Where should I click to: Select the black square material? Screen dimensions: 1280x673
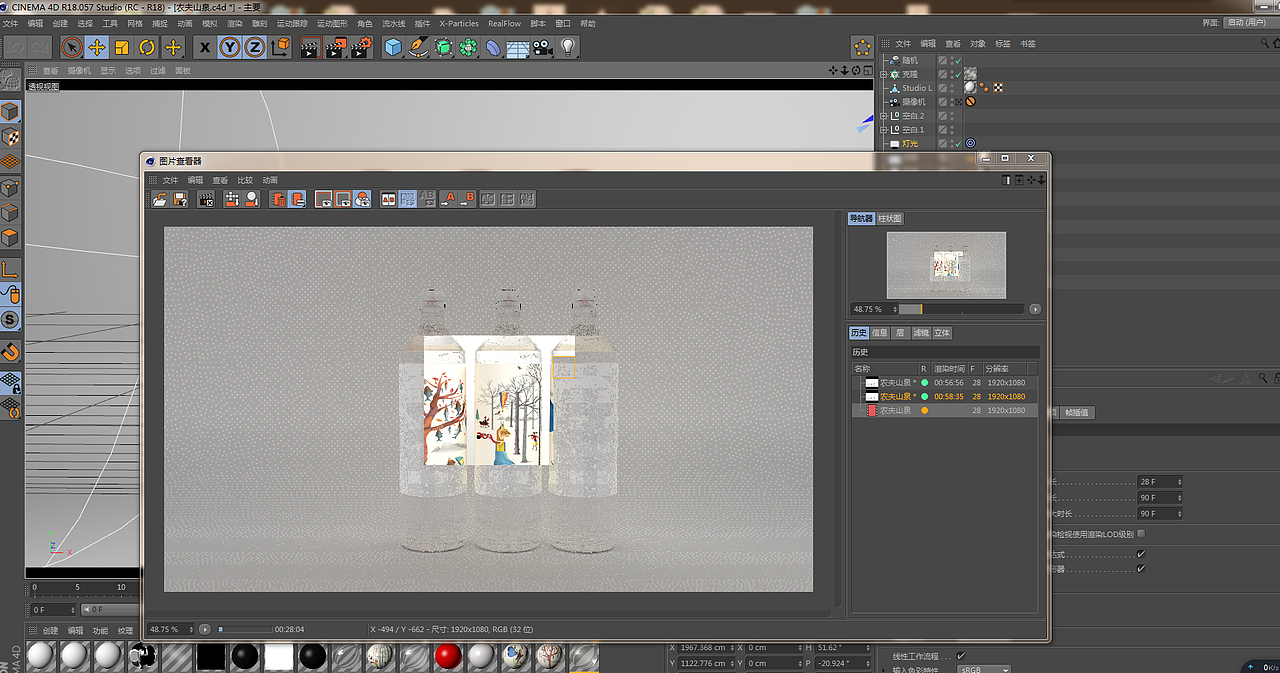click(211, 657)
